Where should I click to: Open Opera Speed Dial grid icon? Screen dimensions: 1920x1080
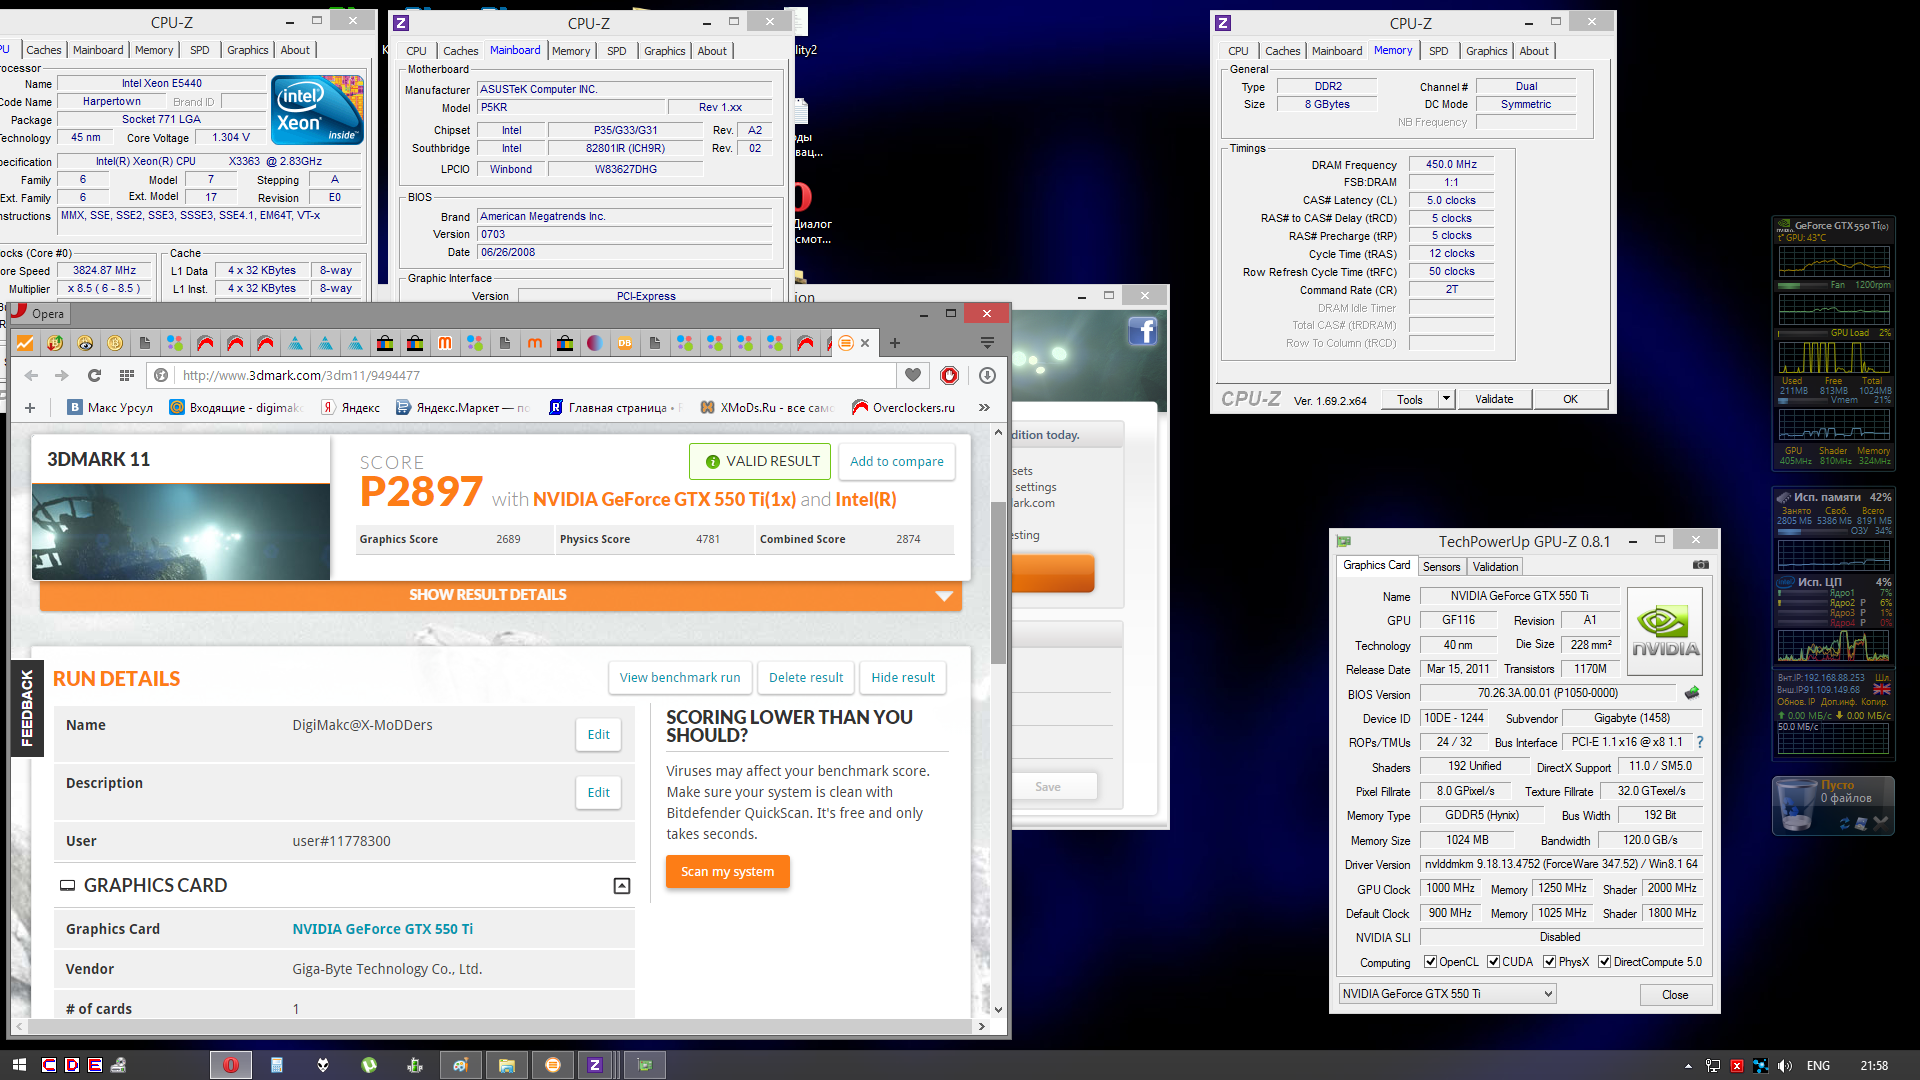[126, 375]
